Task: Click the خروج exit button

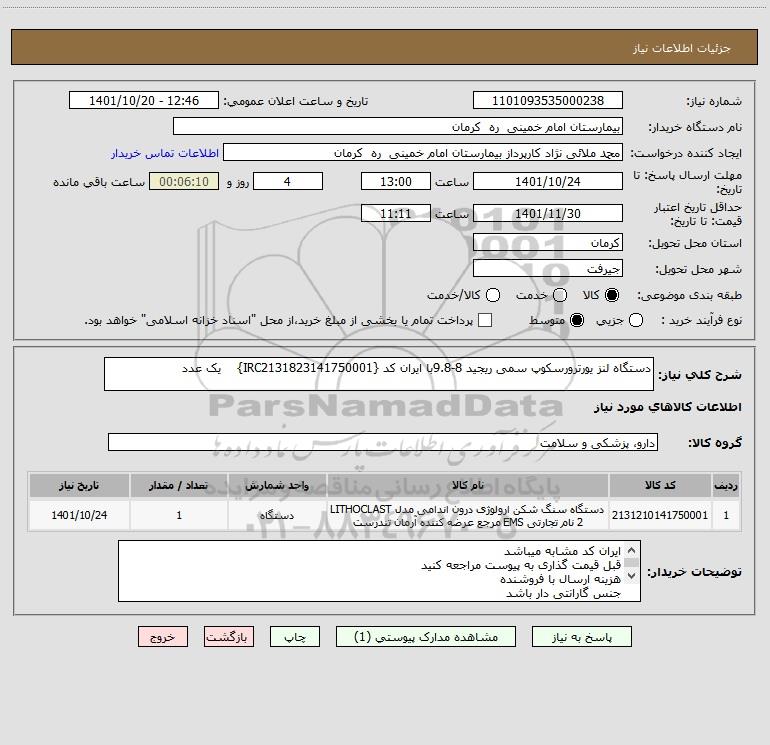Action: click(163, 637)
